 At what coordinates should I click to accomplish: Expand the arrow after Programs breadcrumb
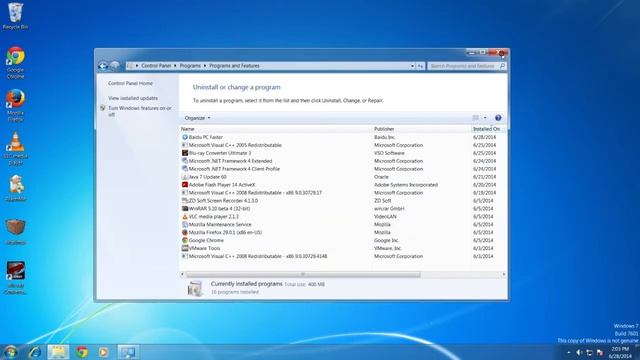coord(205,66)
